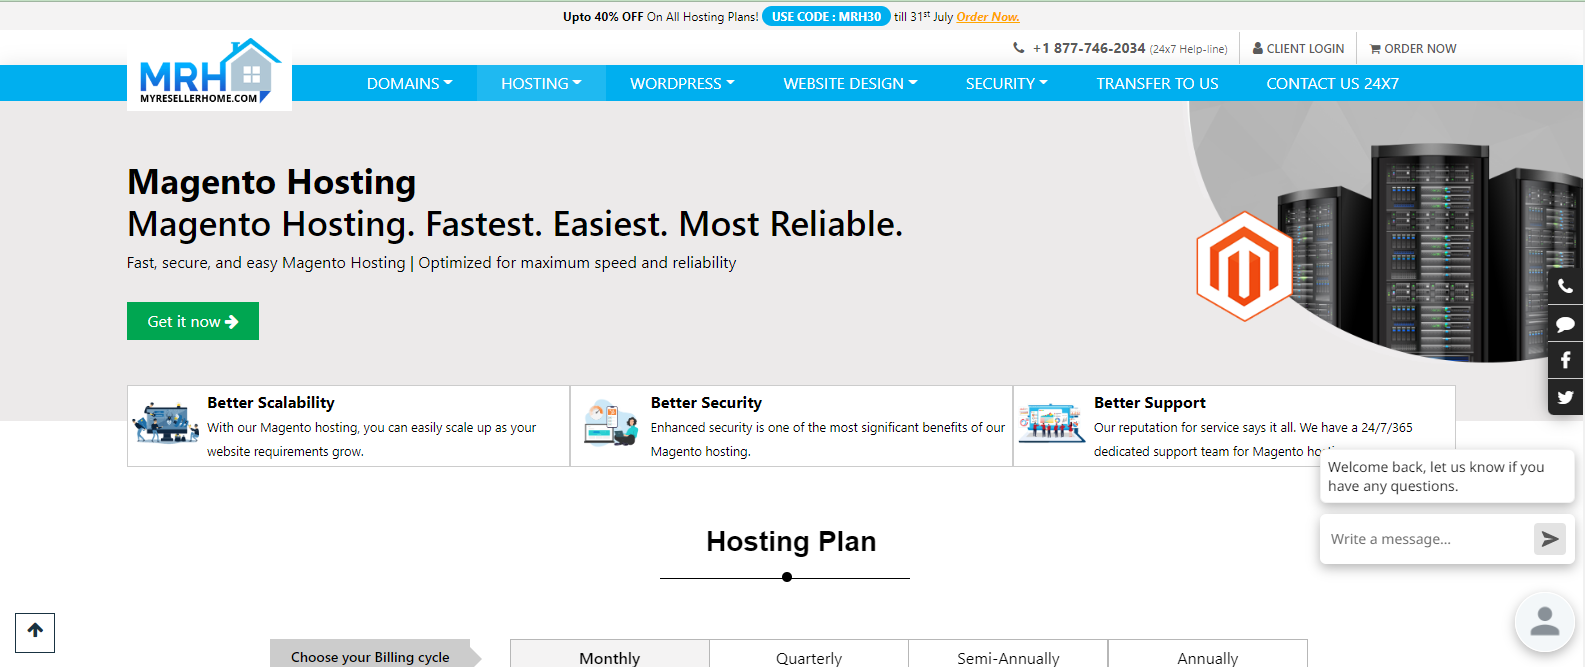The image size is (1585, 667).
Task: Expand the Domains dropdown menu
Action: pyautogui.click(x=409, y=83)
